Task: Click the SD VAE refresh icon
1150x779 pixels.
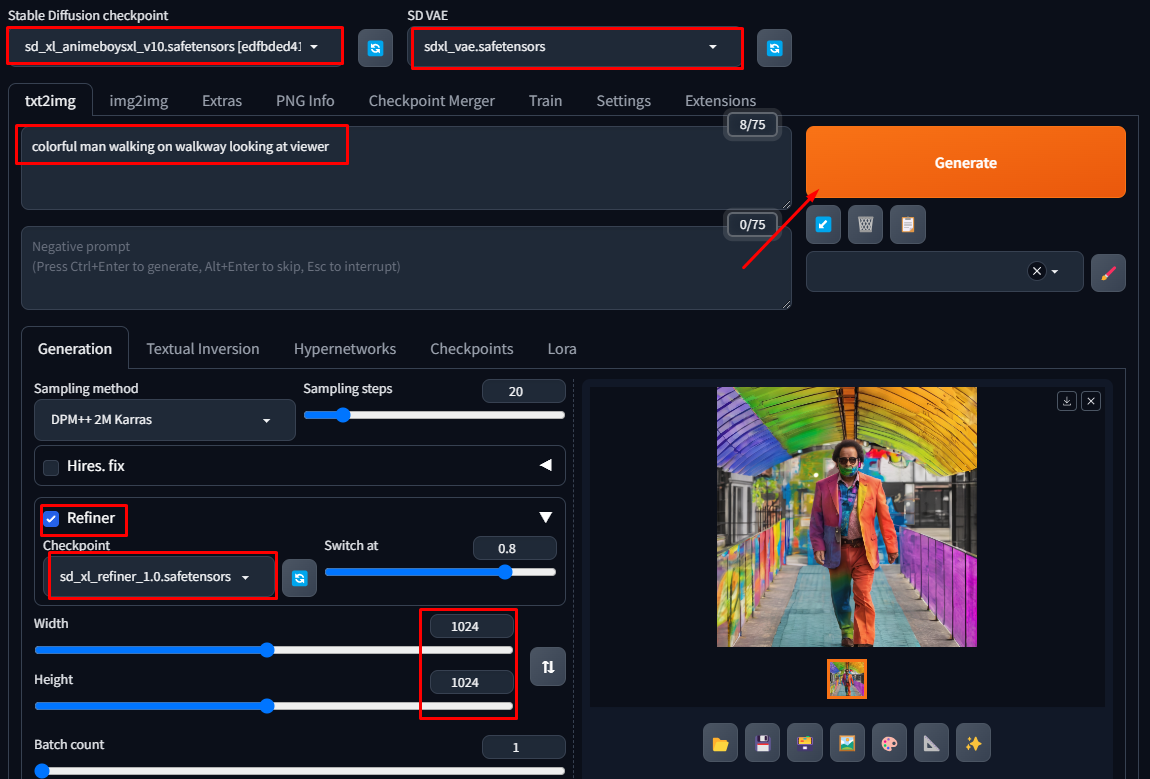Action: (x=774, y=48)
